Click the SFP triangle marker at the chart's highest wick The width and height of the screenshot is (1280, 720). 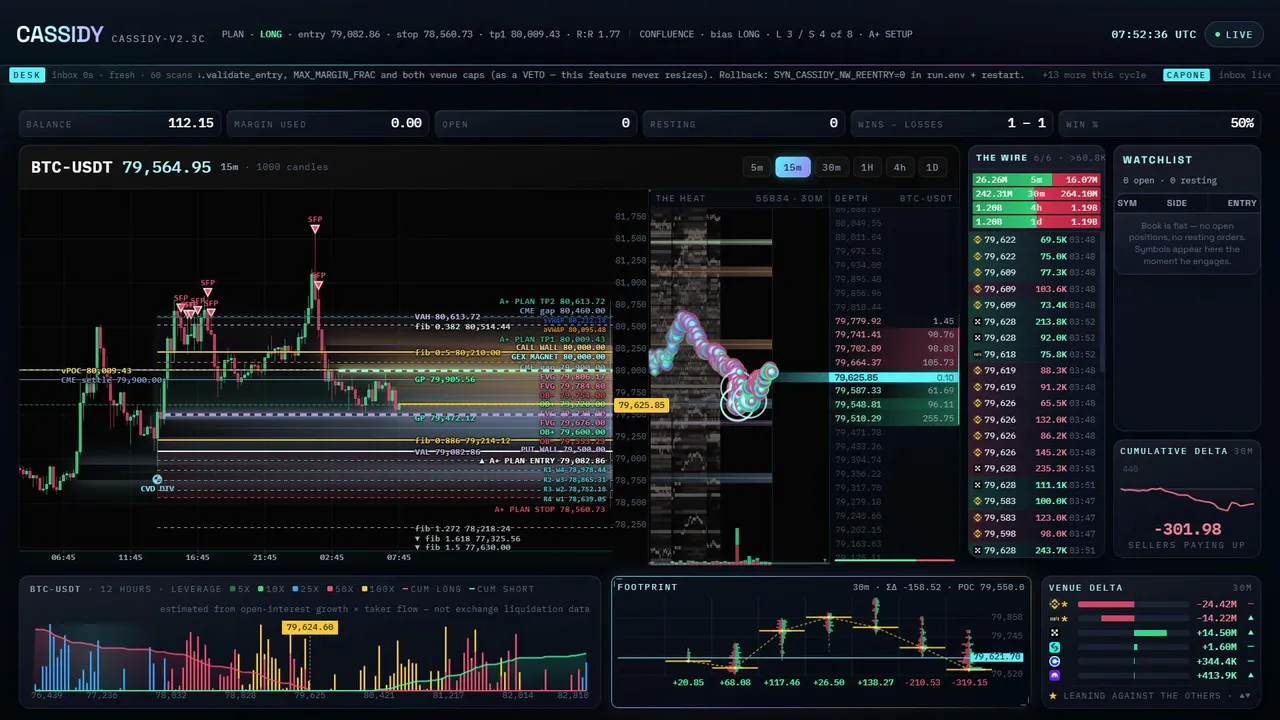click(x=315, y=229)
